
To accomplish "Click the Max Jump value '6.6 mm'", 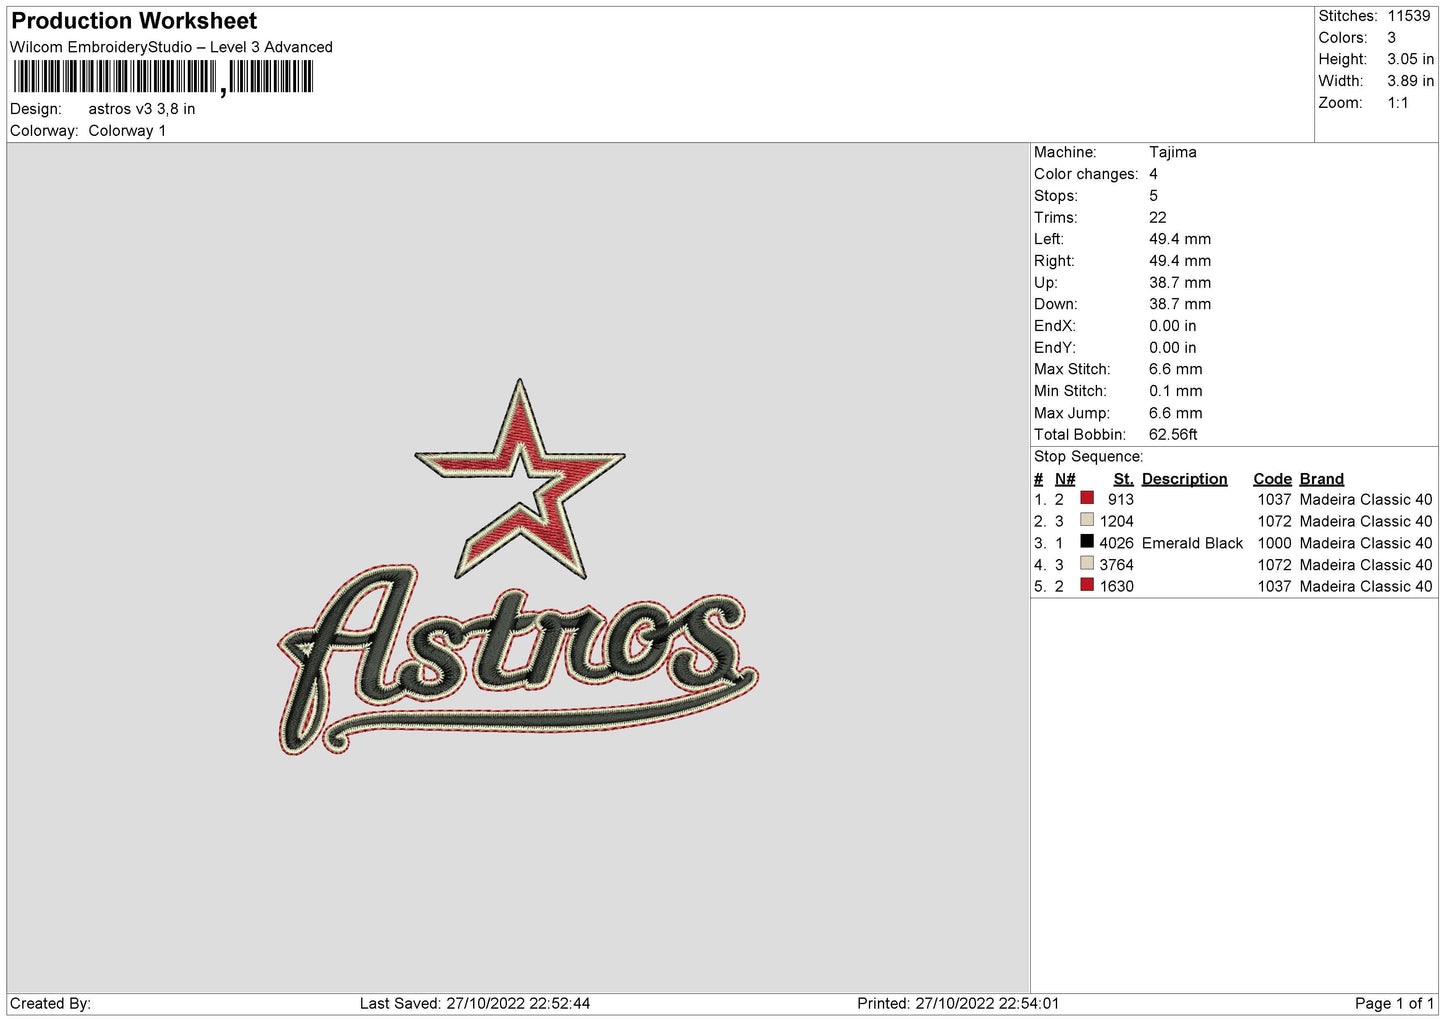I will pyautogui.click(x=1176, y=413).
